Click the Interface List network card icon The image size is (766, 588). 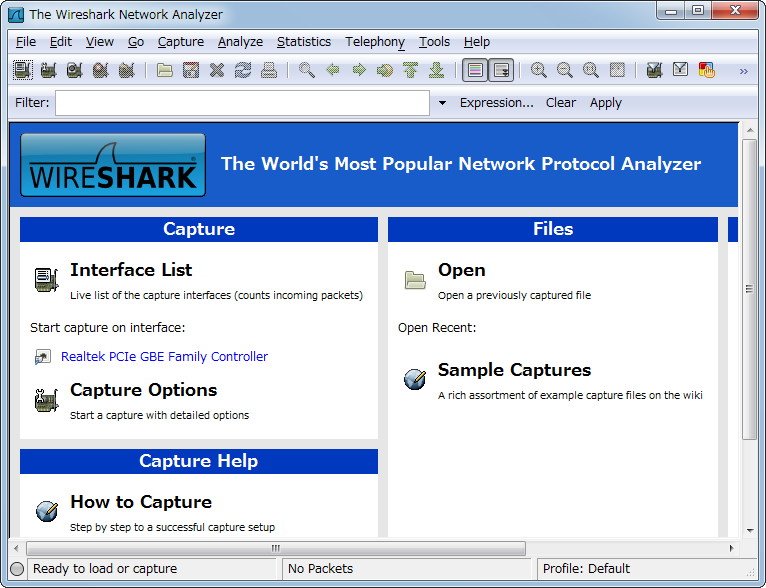pyautogui.click(x=46, y=280)
